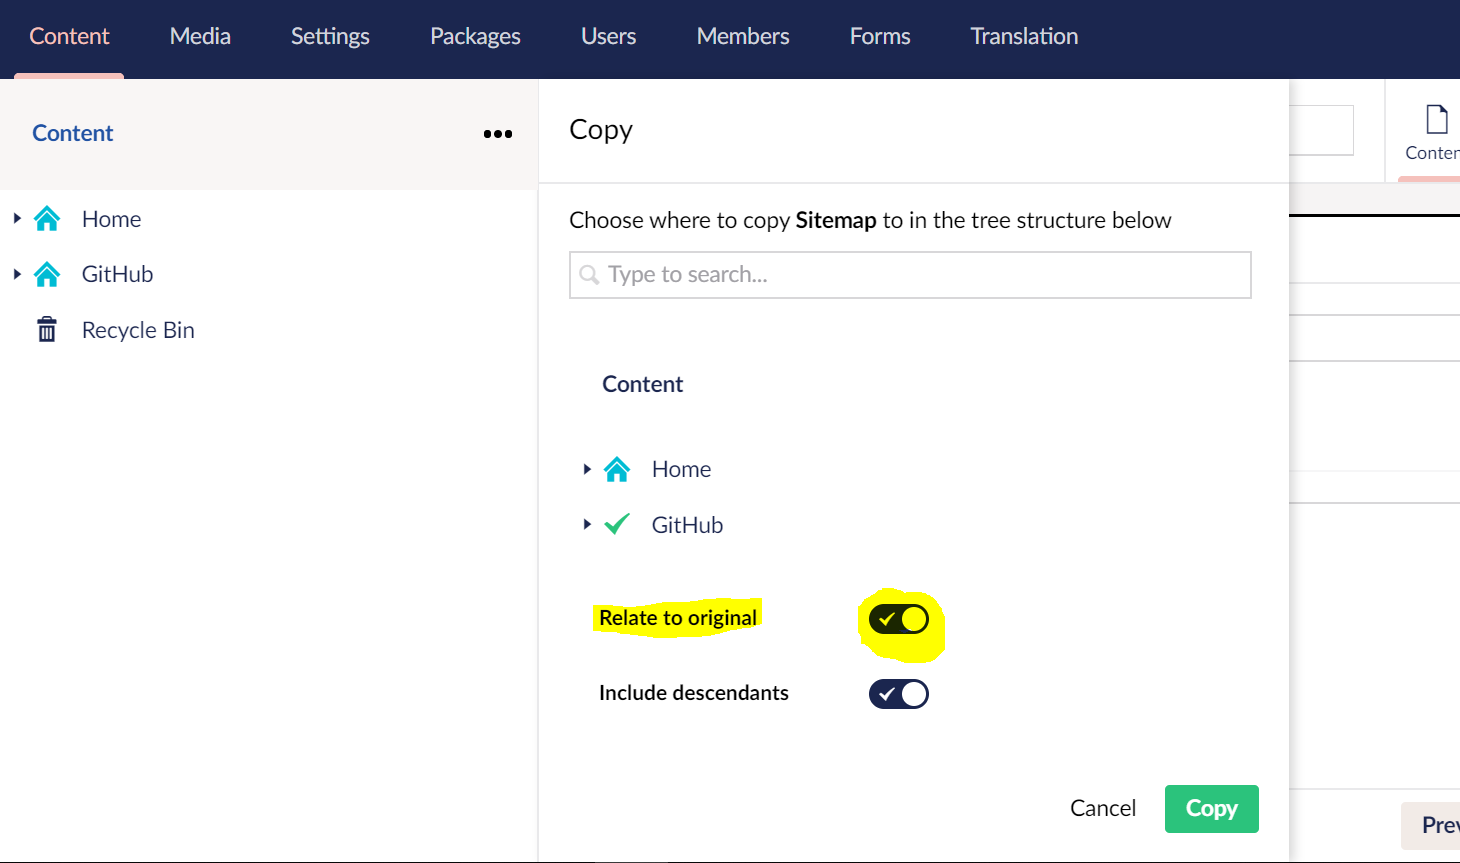Open the Content section in top navigation
The width and height of the screenshot is (1460, 863).
tap(69, 37)
